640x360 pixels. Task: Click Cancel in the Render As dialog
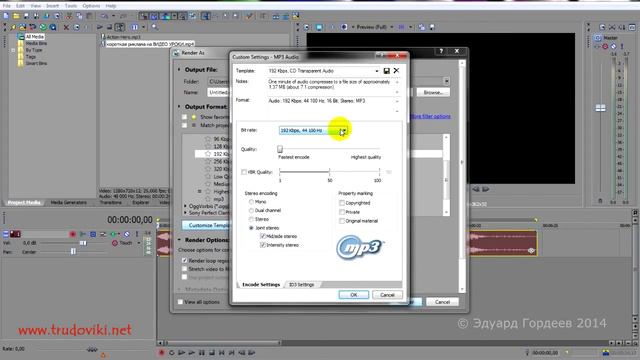point(442,302)
